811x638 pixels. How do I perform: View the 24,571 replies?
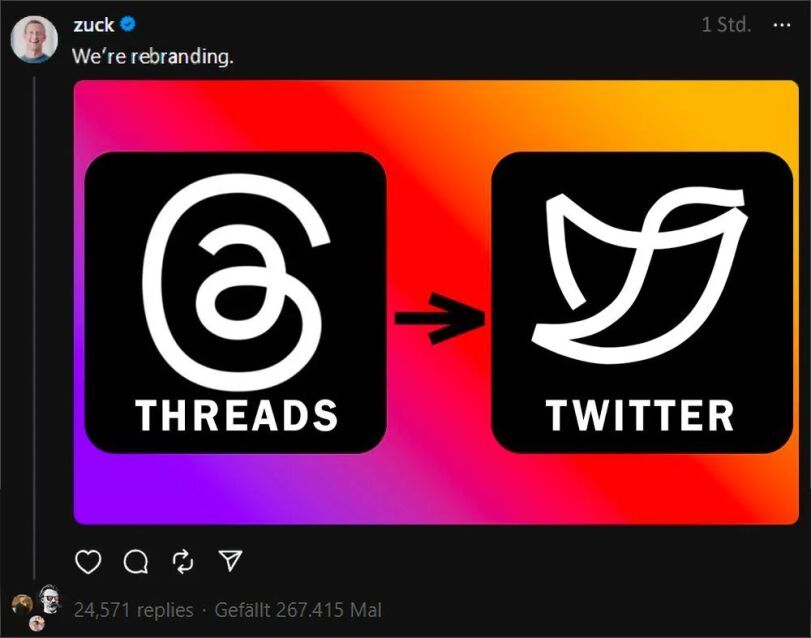133,610
